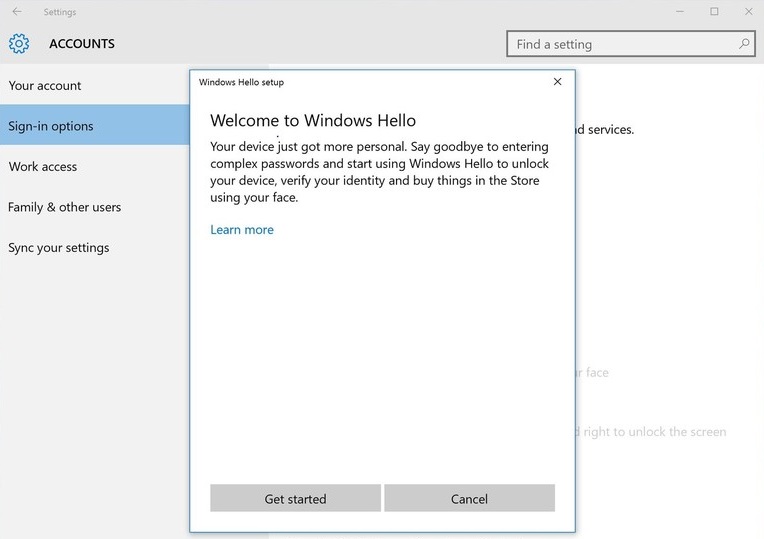
Task: Click the Windows Hello setup title text
Action: coord(241,82)
